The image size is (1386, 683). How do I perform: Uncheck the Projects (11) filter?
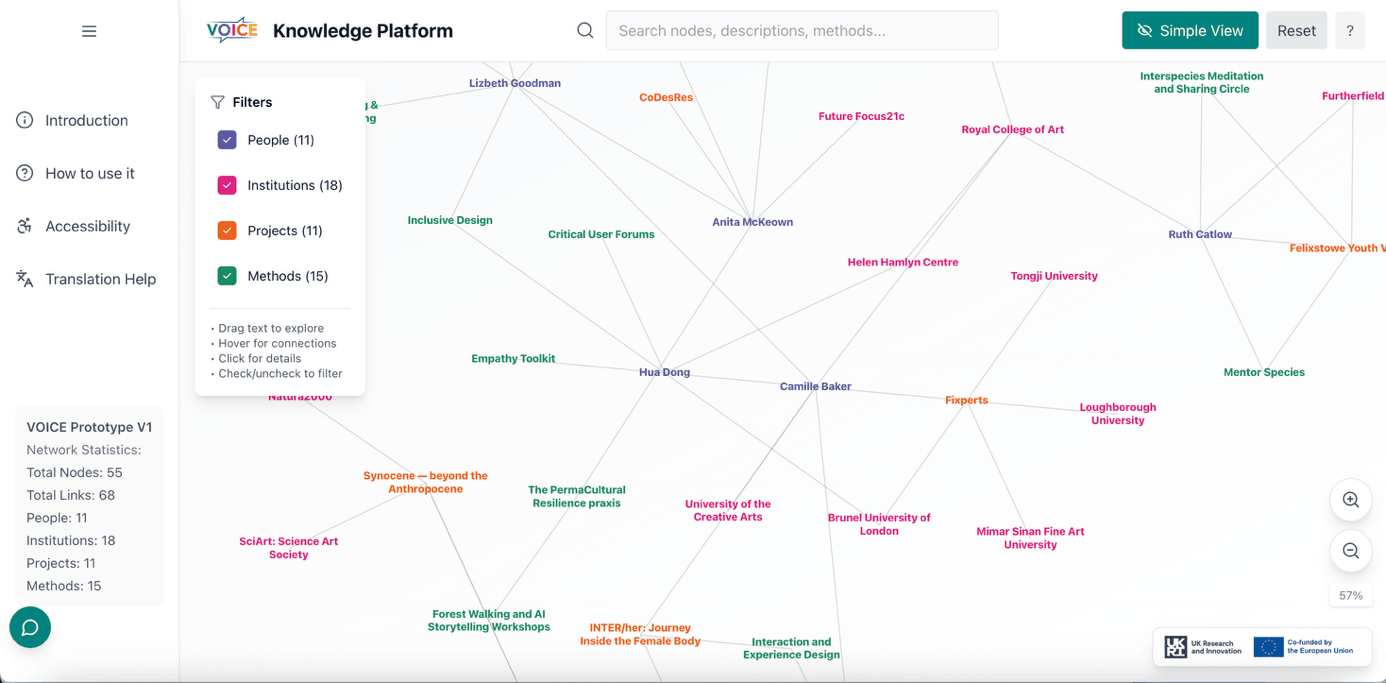coord(227,230)
